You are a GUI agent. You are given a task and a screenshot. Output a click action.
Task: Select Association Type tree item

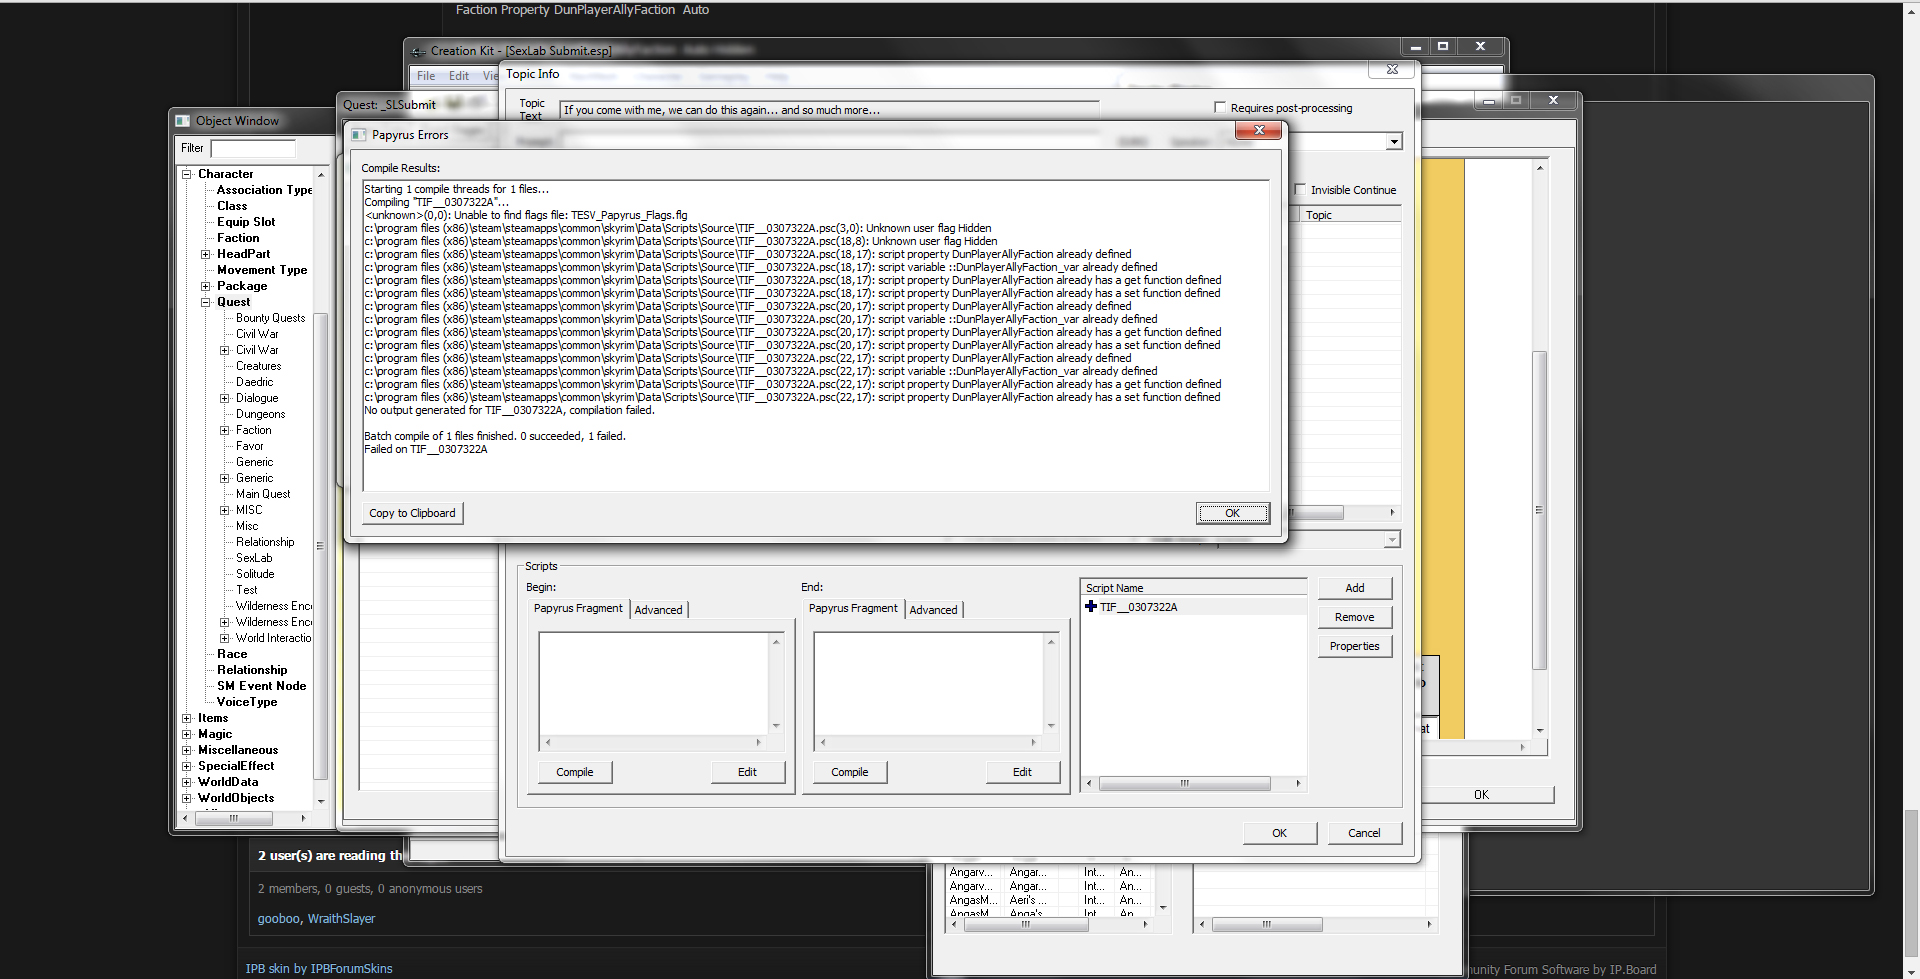(264, 190)
